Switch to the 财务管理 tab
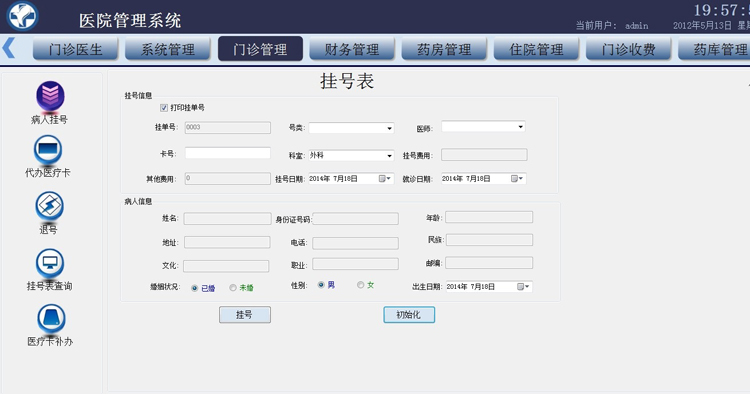This screenshot has height=394, width=750. point(352,49)
